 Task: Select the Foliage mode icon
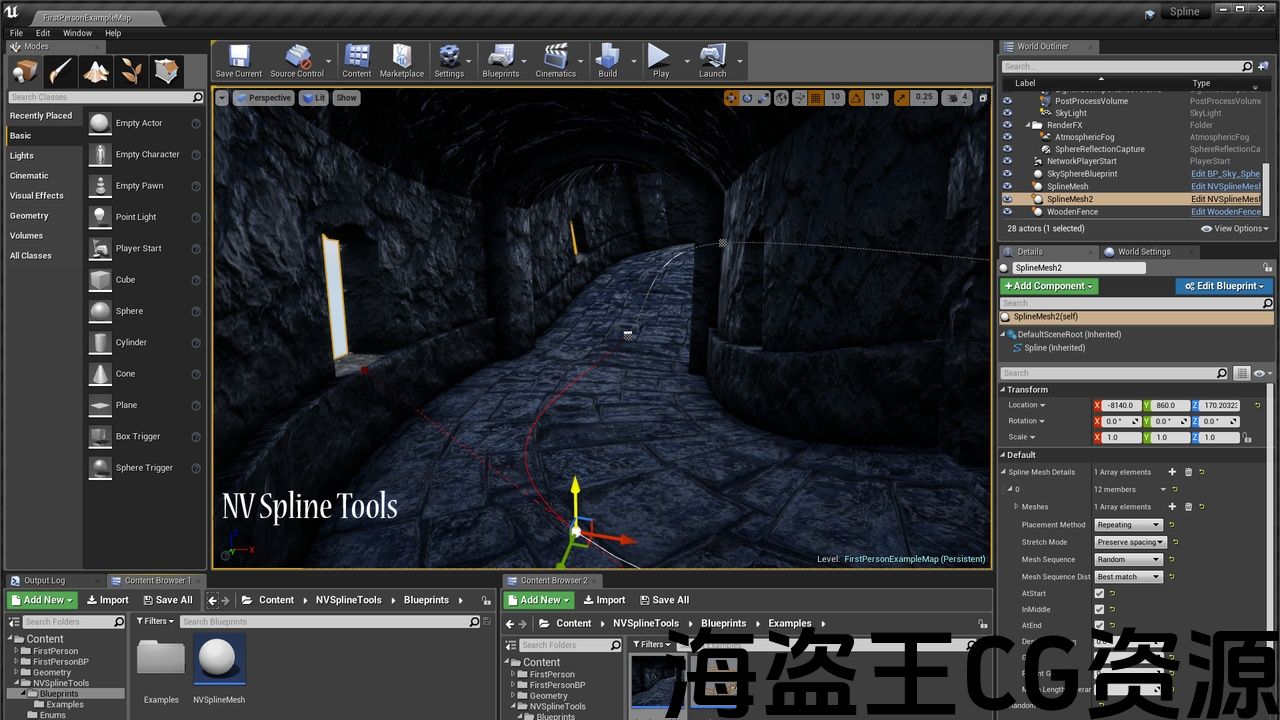pos(131,71)
